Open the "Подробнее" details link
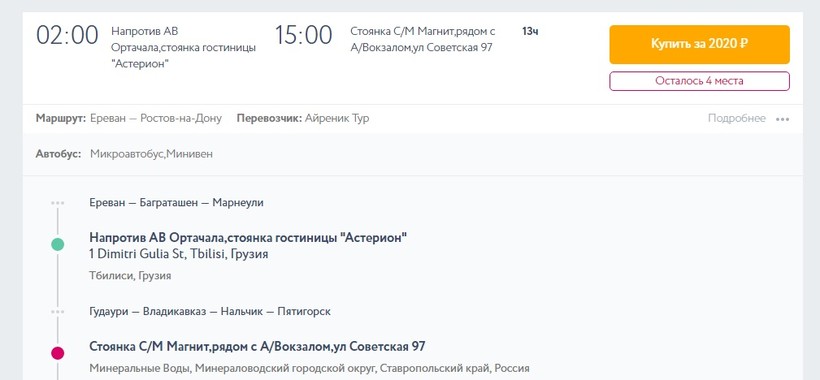820x380 pixels. coord(736,119)
